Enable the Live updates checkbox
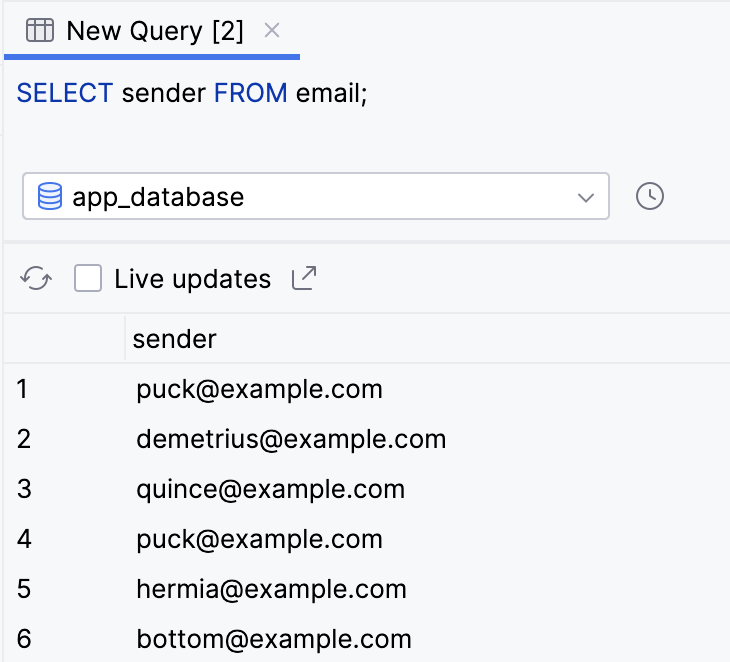This screenshot has width=730, height=662. (x=88, y=279)
